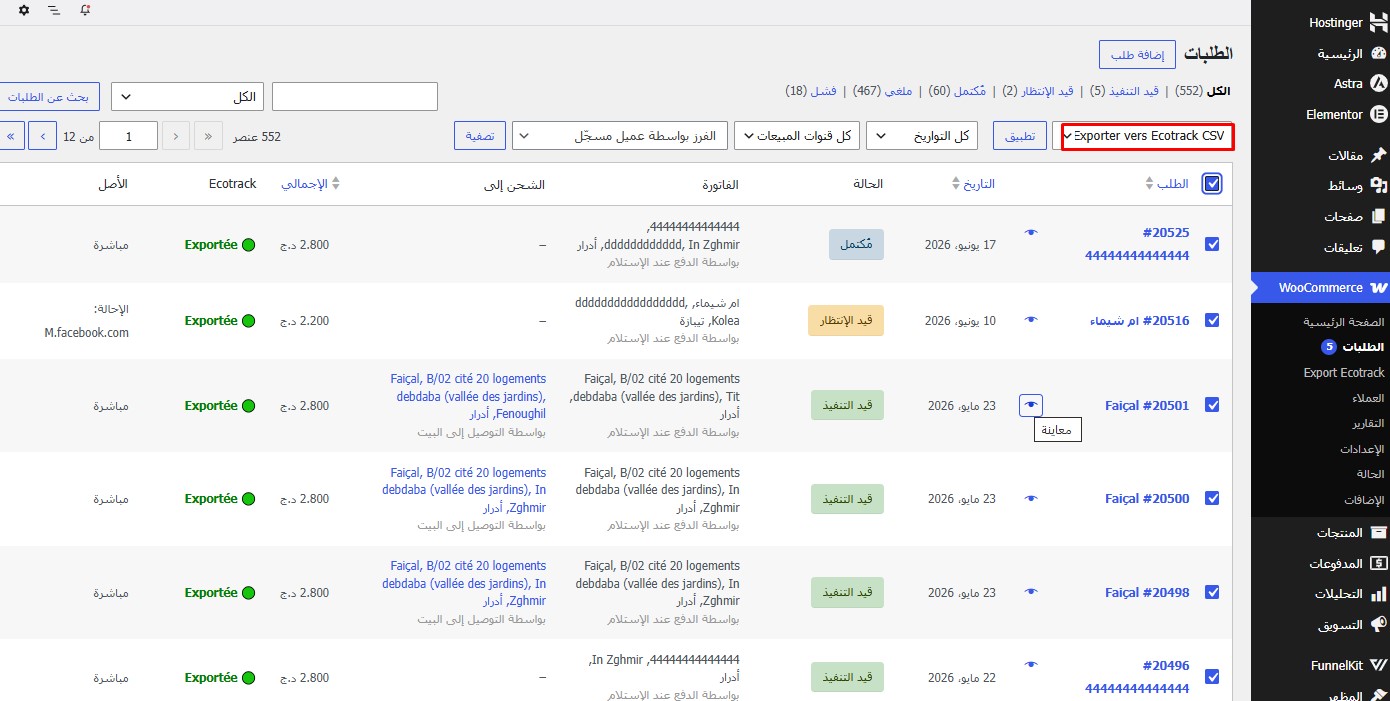Screen dimensions: 1390x701
Task: Filter by ملغي (467) status
Action: (x=880, y=91)
